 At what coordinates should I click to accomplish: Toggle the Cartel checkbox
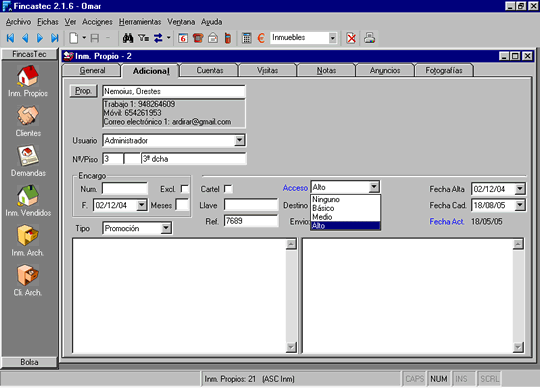click(x=228, y=189)
